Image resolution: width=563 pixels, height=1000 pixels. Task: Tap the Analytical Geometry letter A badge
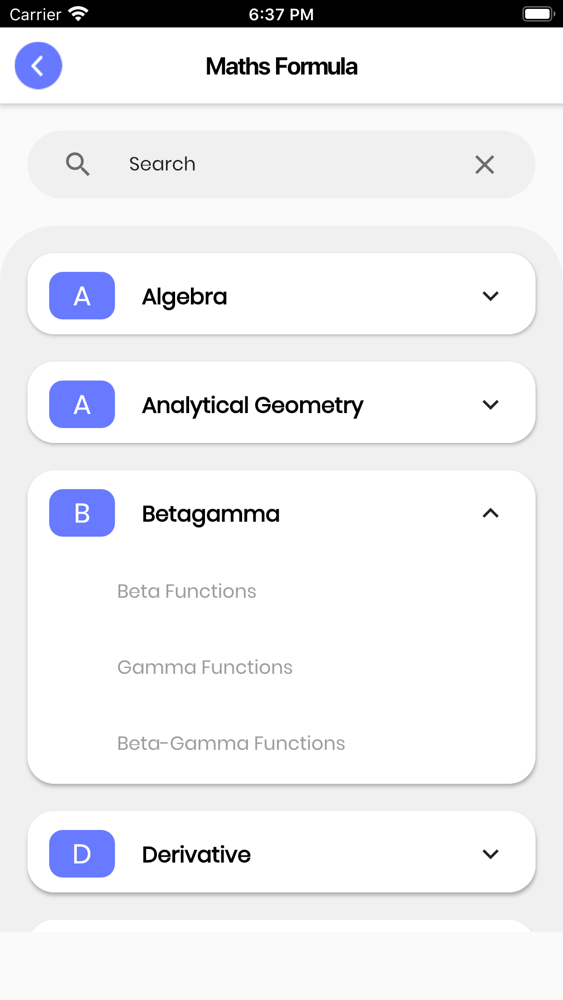(x=82, y=404)
